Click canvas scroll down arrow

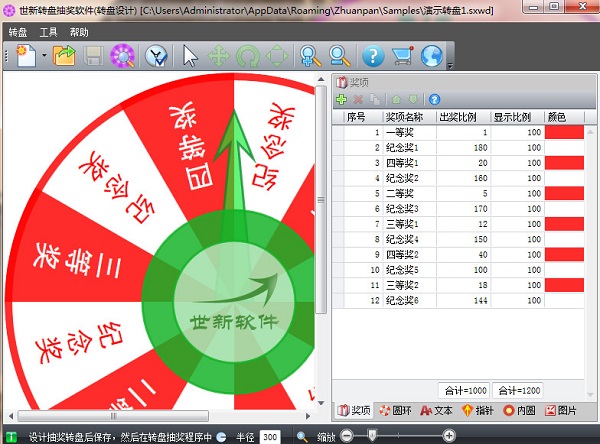click(321, 403)
